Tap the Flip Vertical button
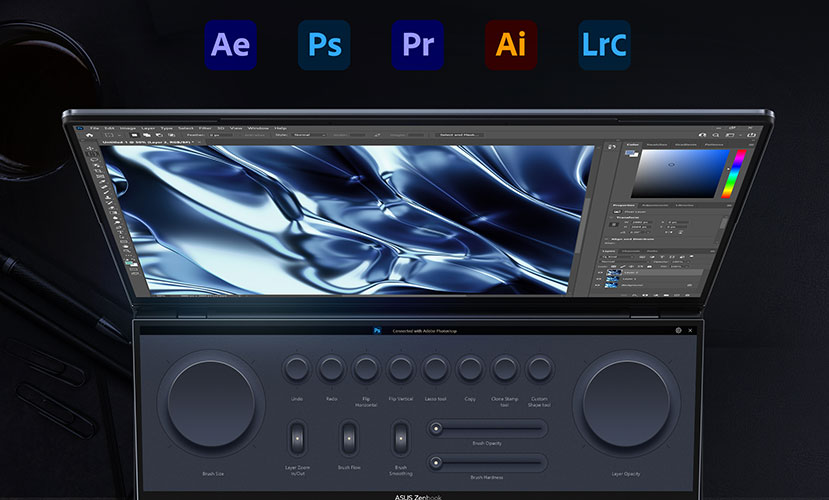This screenshot has height=500, width=829. (401, 369)
